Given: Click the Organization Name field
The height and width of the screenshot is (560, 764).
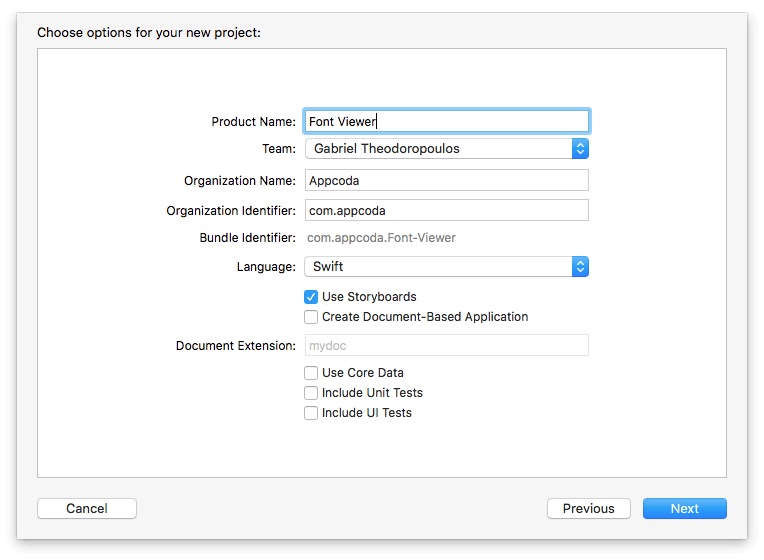Looking at the screenshot, I should tap(446, 181).
